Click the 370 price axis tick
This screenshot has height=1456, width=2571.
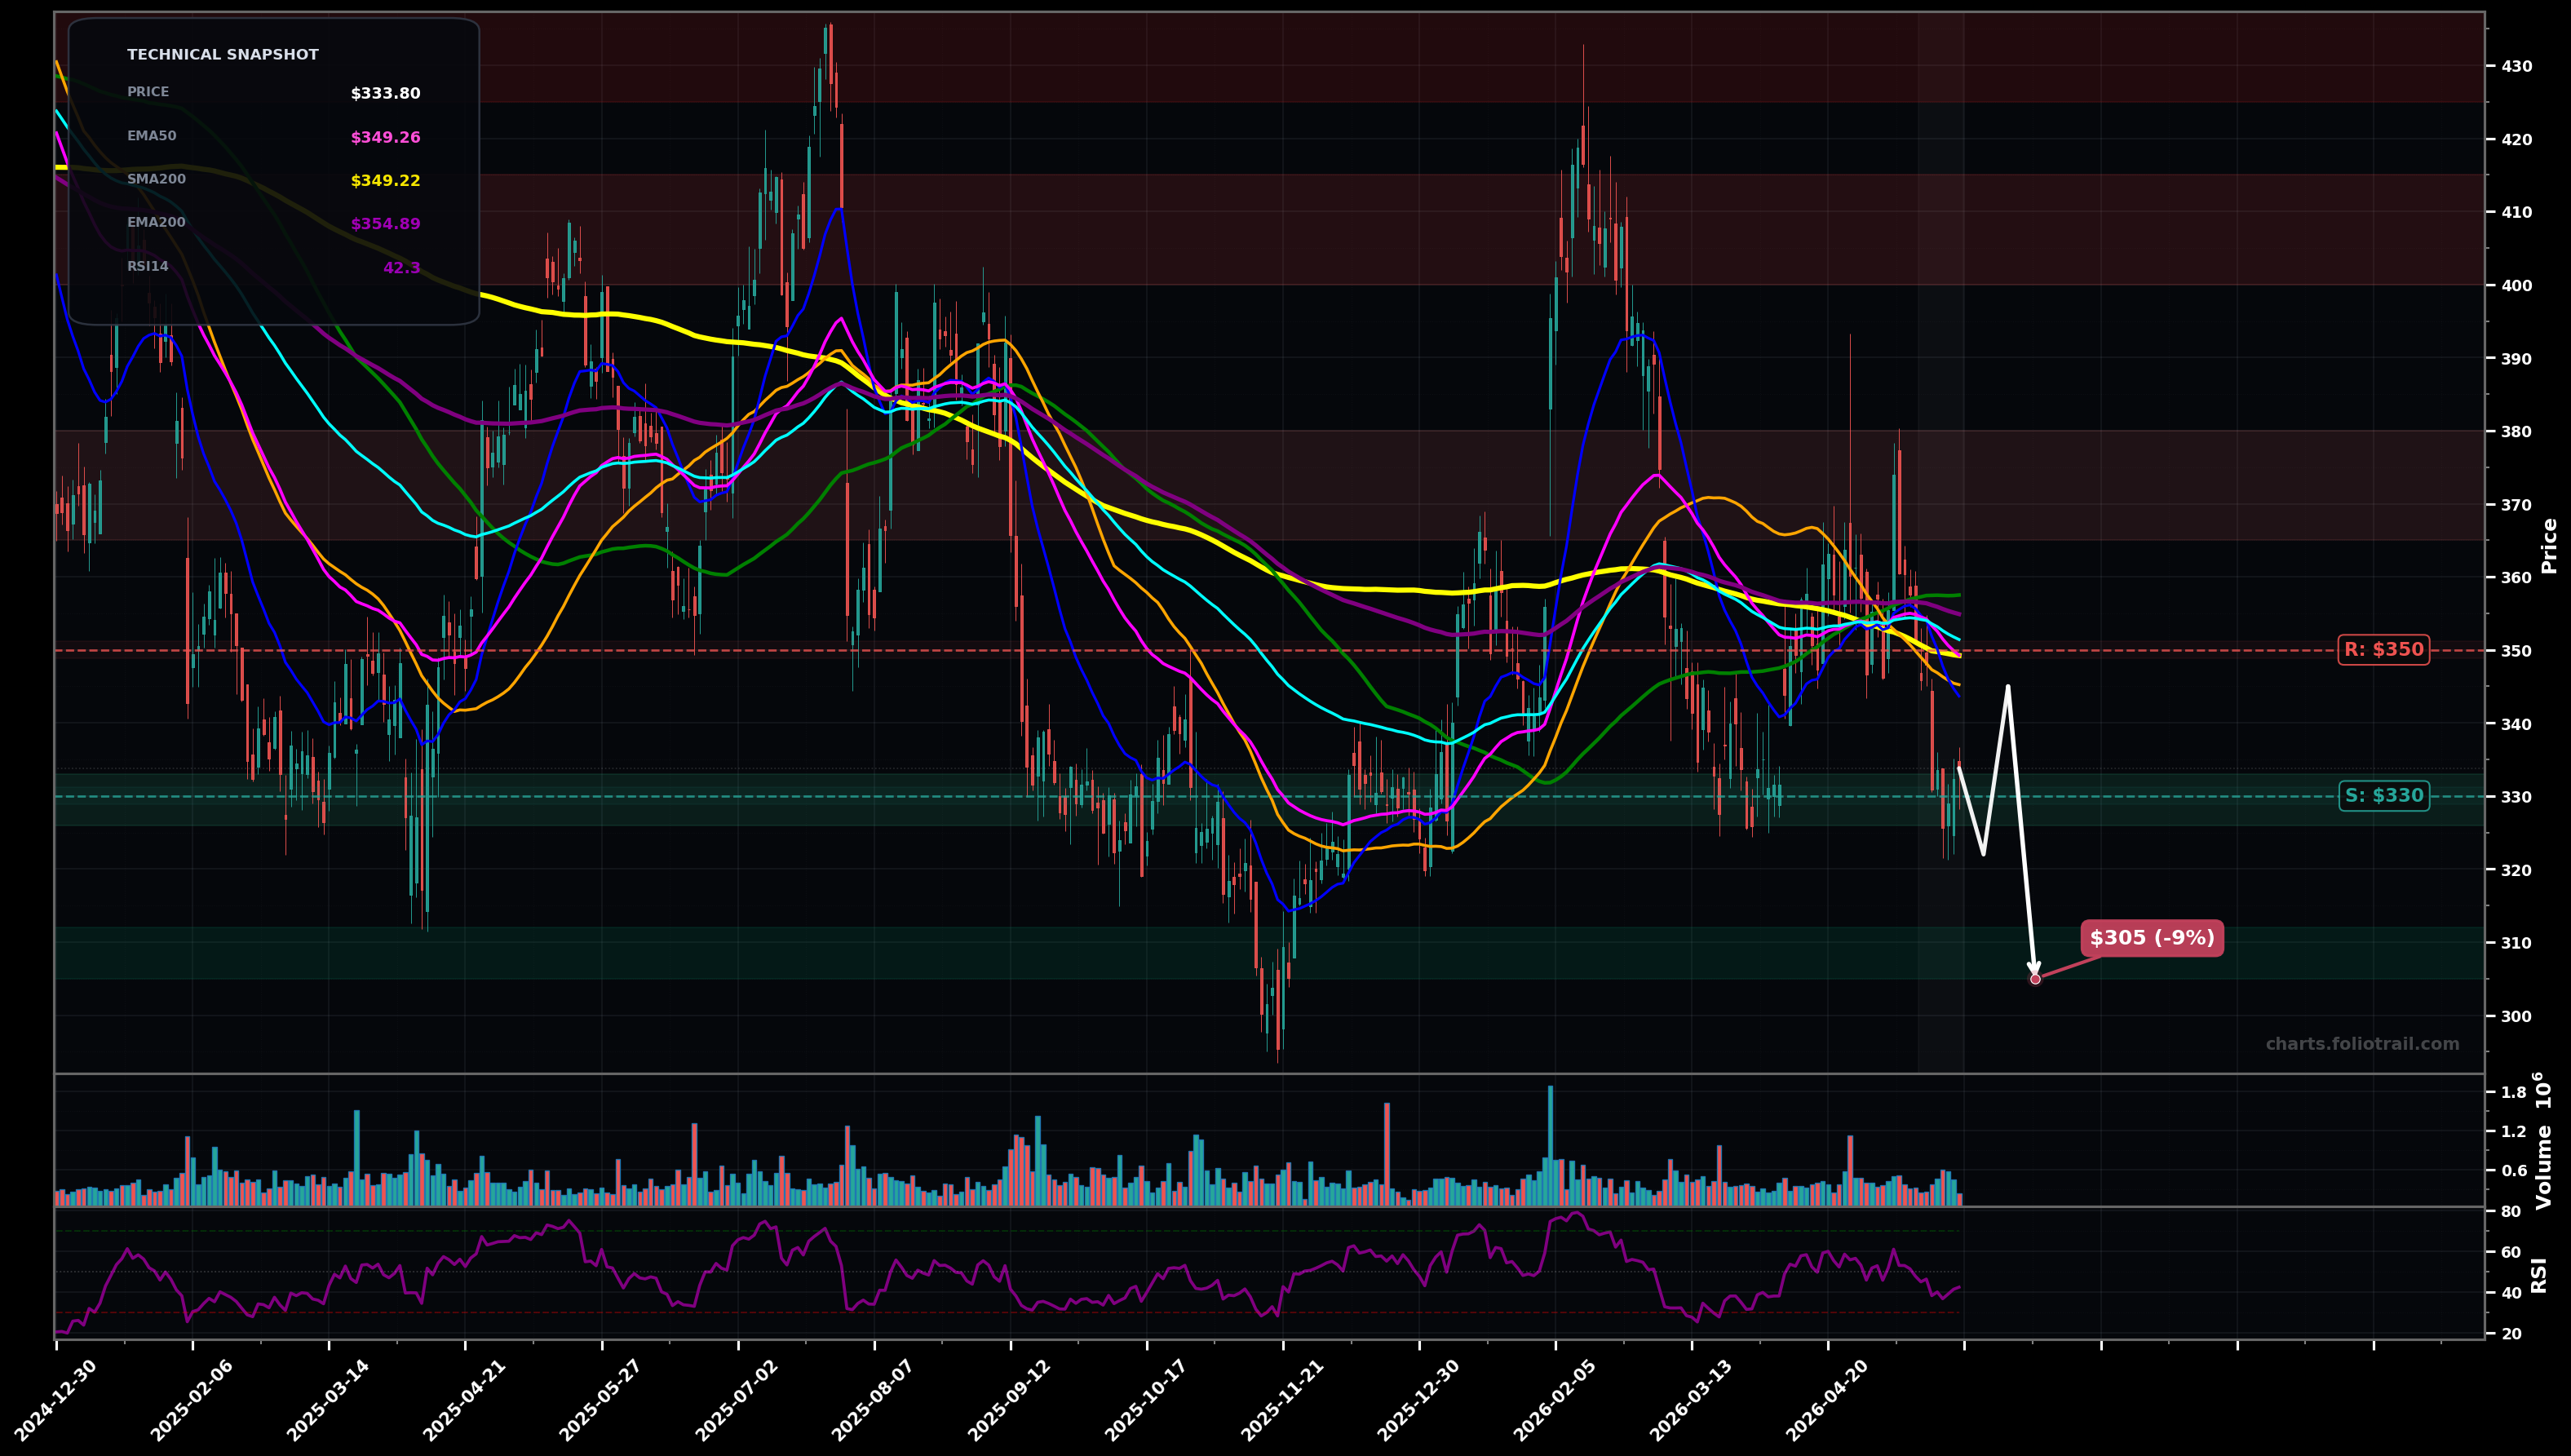point(2516,505)
